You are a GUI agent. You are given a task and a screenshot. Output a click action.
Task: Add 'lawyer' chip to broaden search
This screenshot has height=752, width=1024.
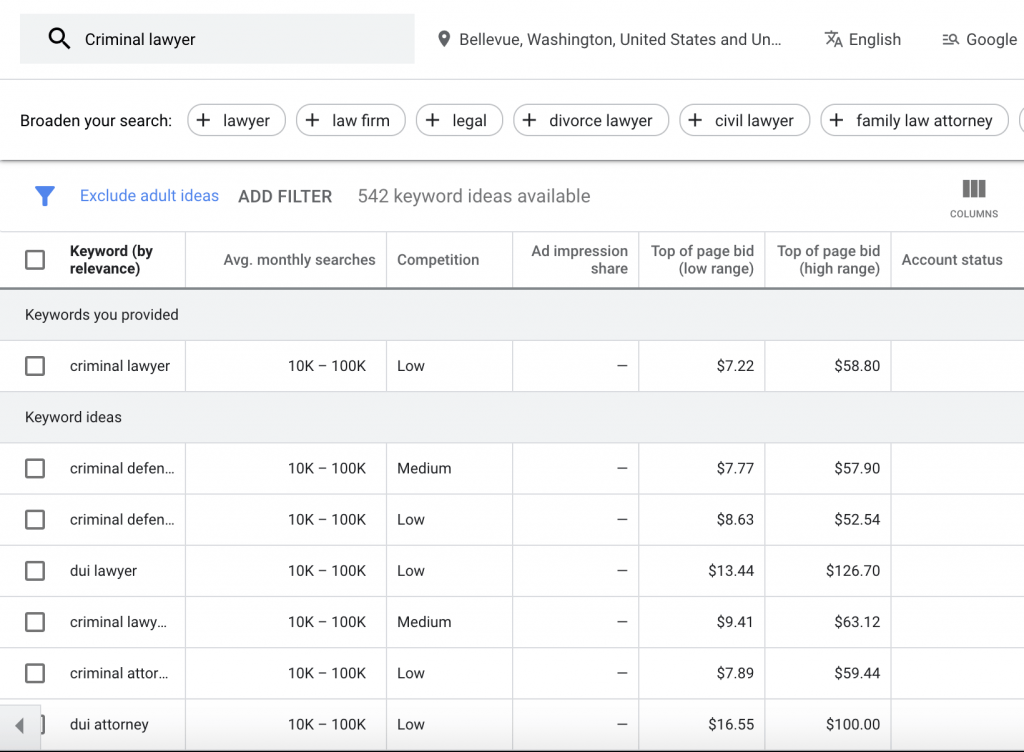point(235,121)
